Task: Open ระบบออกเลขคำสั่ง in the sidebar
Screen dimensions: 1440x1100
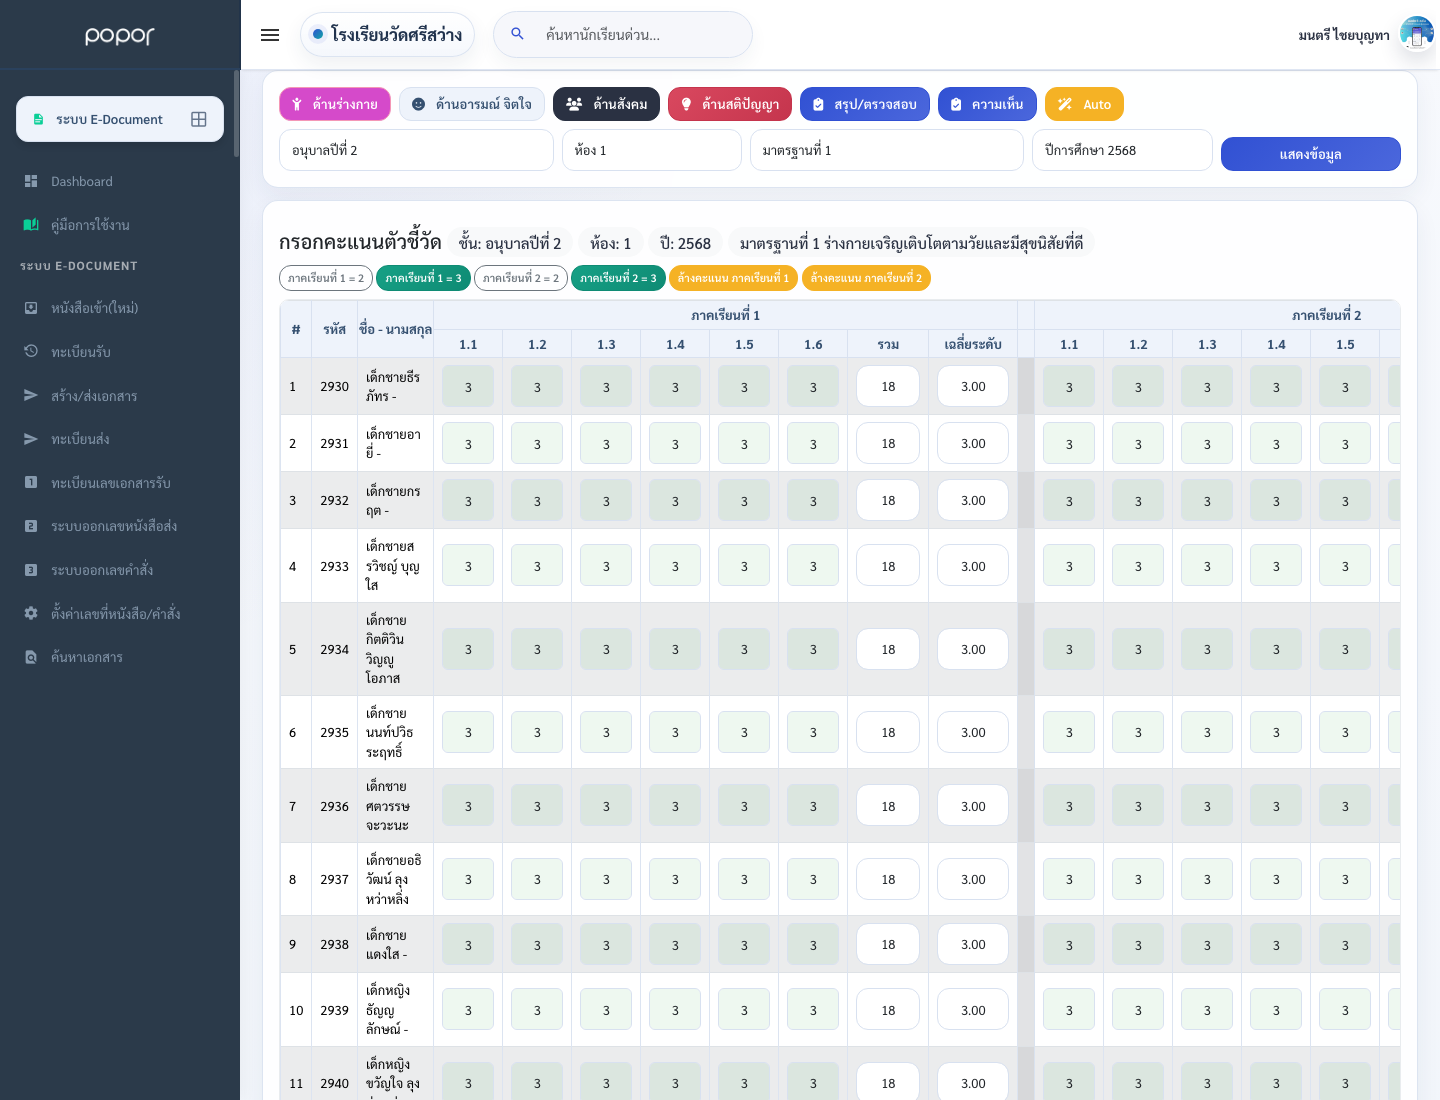Action: [x=120, y=570]
